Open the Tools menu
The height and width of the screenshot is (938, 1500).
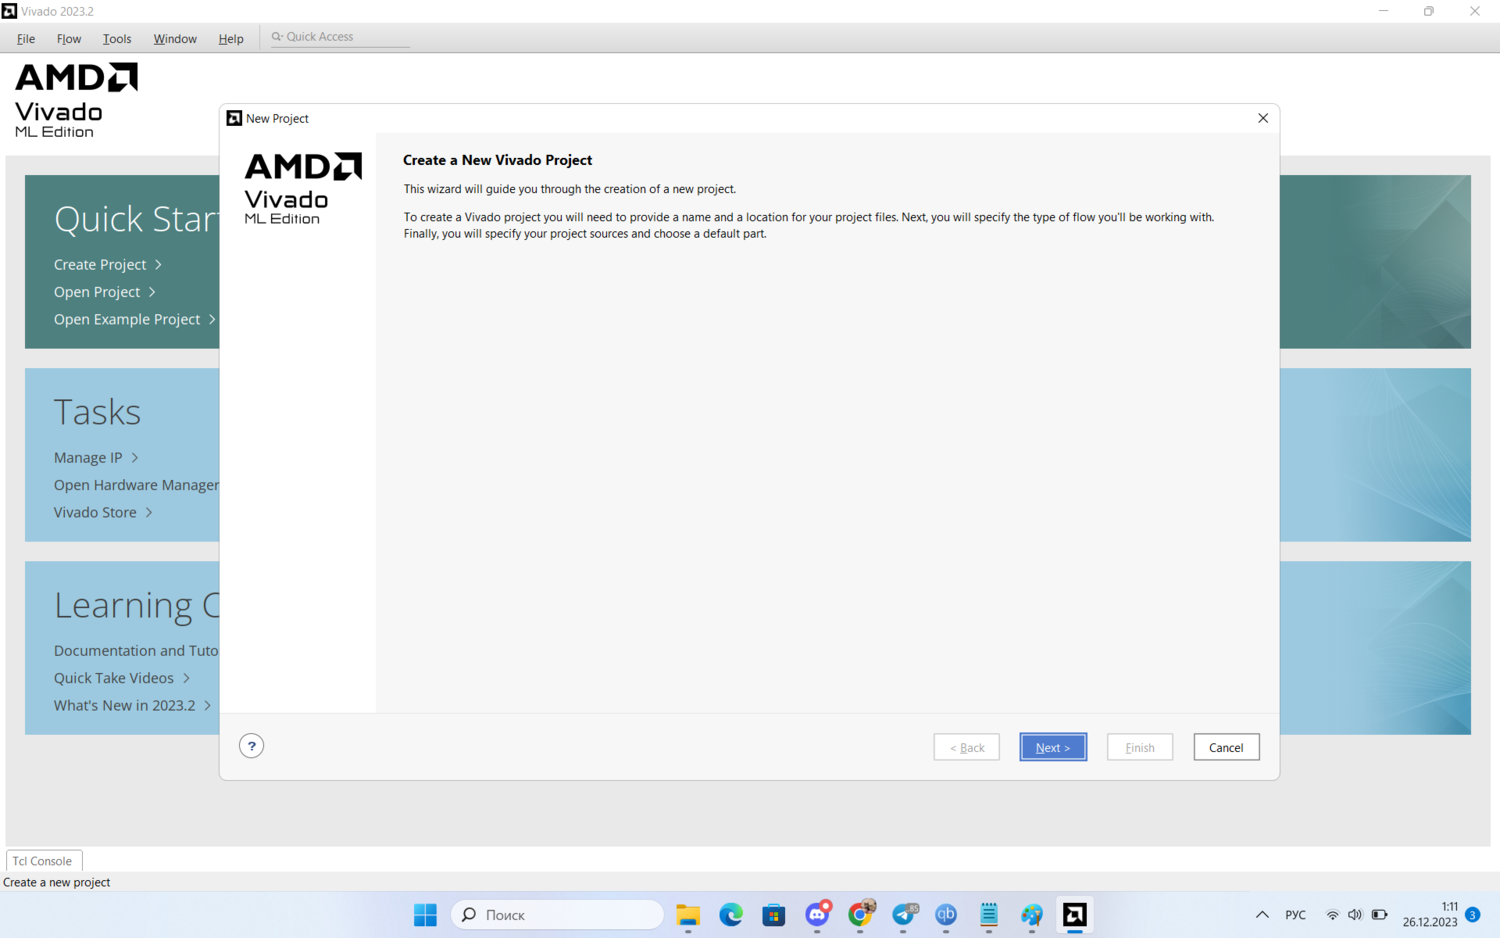click(117, 38)
